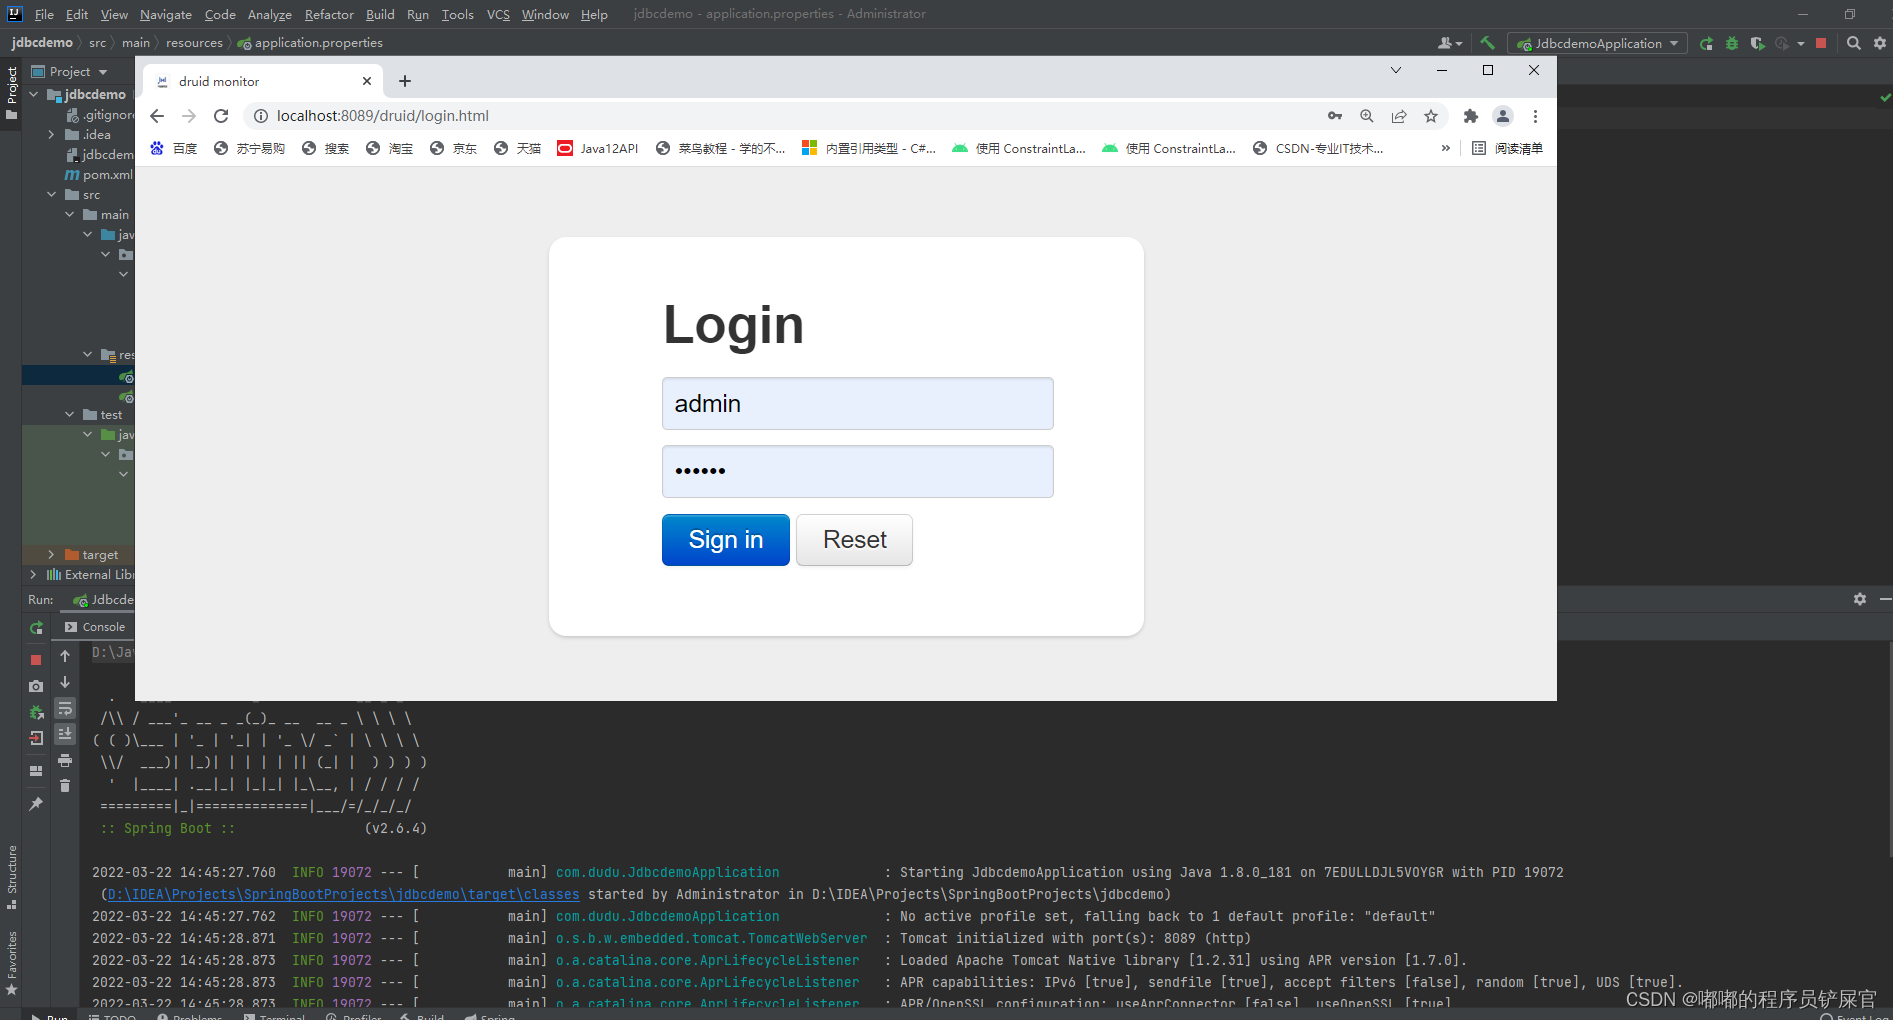
Task: Collapse the test folder
Action: (x=69, y=414)
